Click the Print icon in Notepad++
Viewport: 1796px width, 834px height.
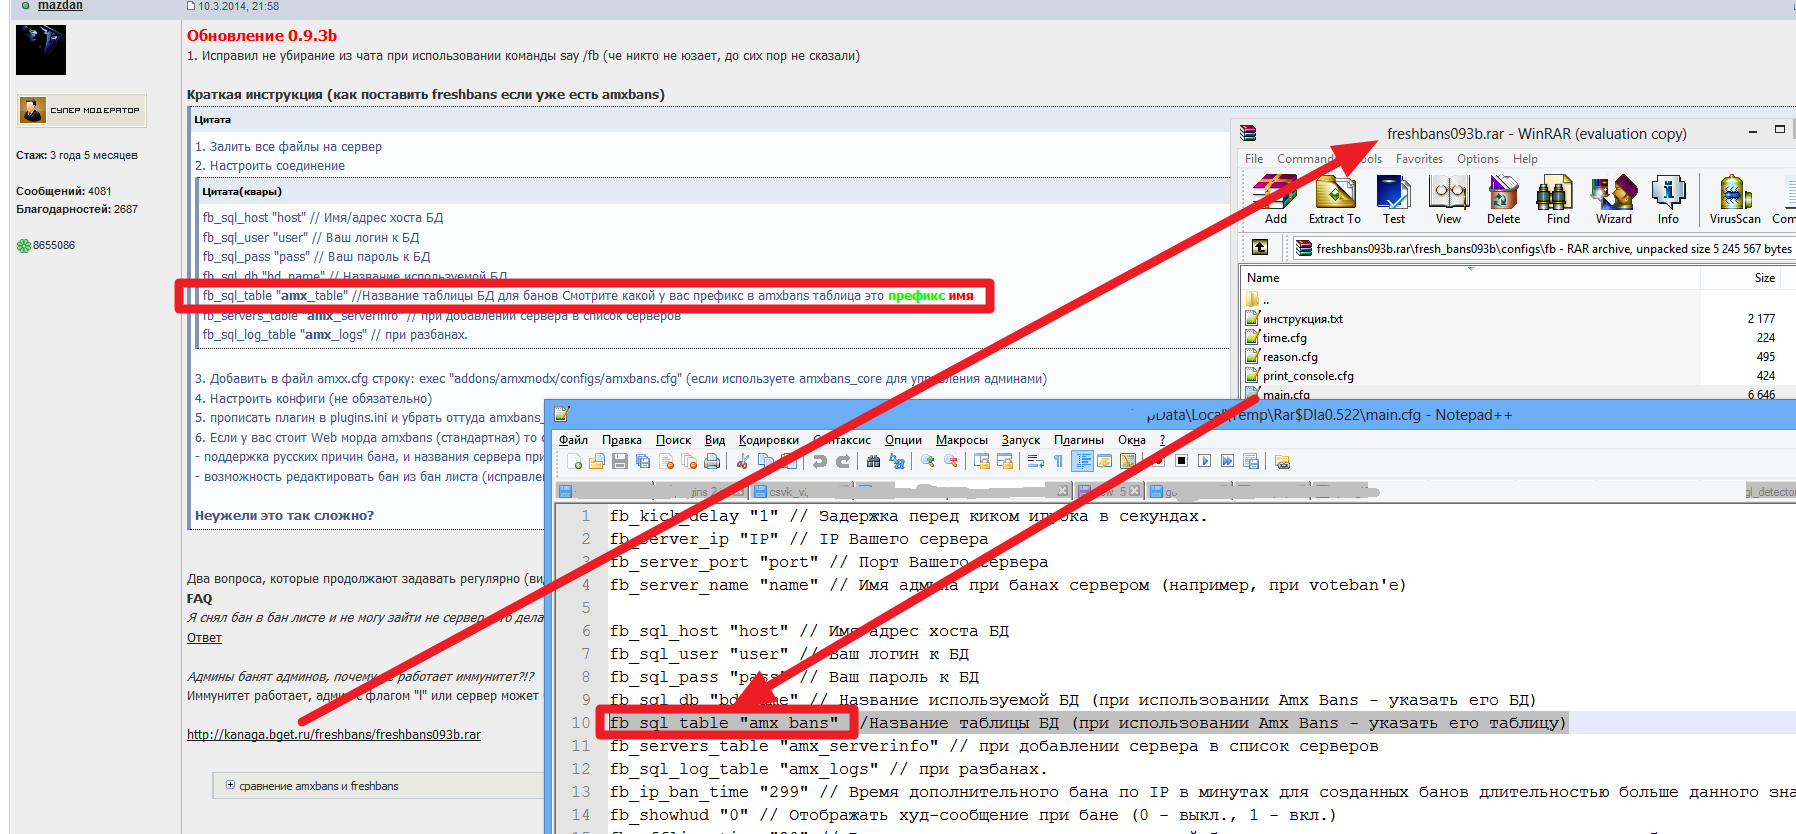tap(712, 461)
